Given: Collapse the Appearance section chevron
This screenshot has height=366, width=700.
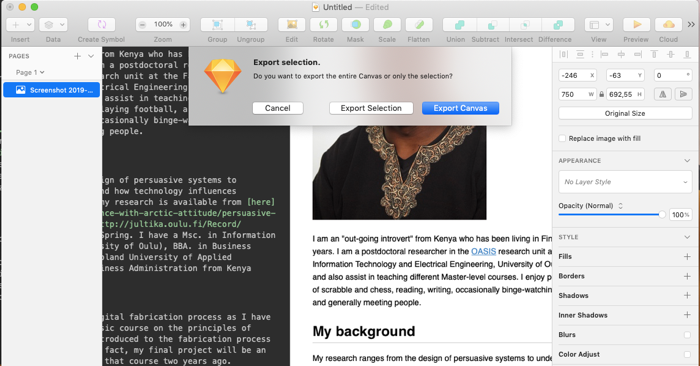Looking at the screenshot, I should click(x=687, y=161).
